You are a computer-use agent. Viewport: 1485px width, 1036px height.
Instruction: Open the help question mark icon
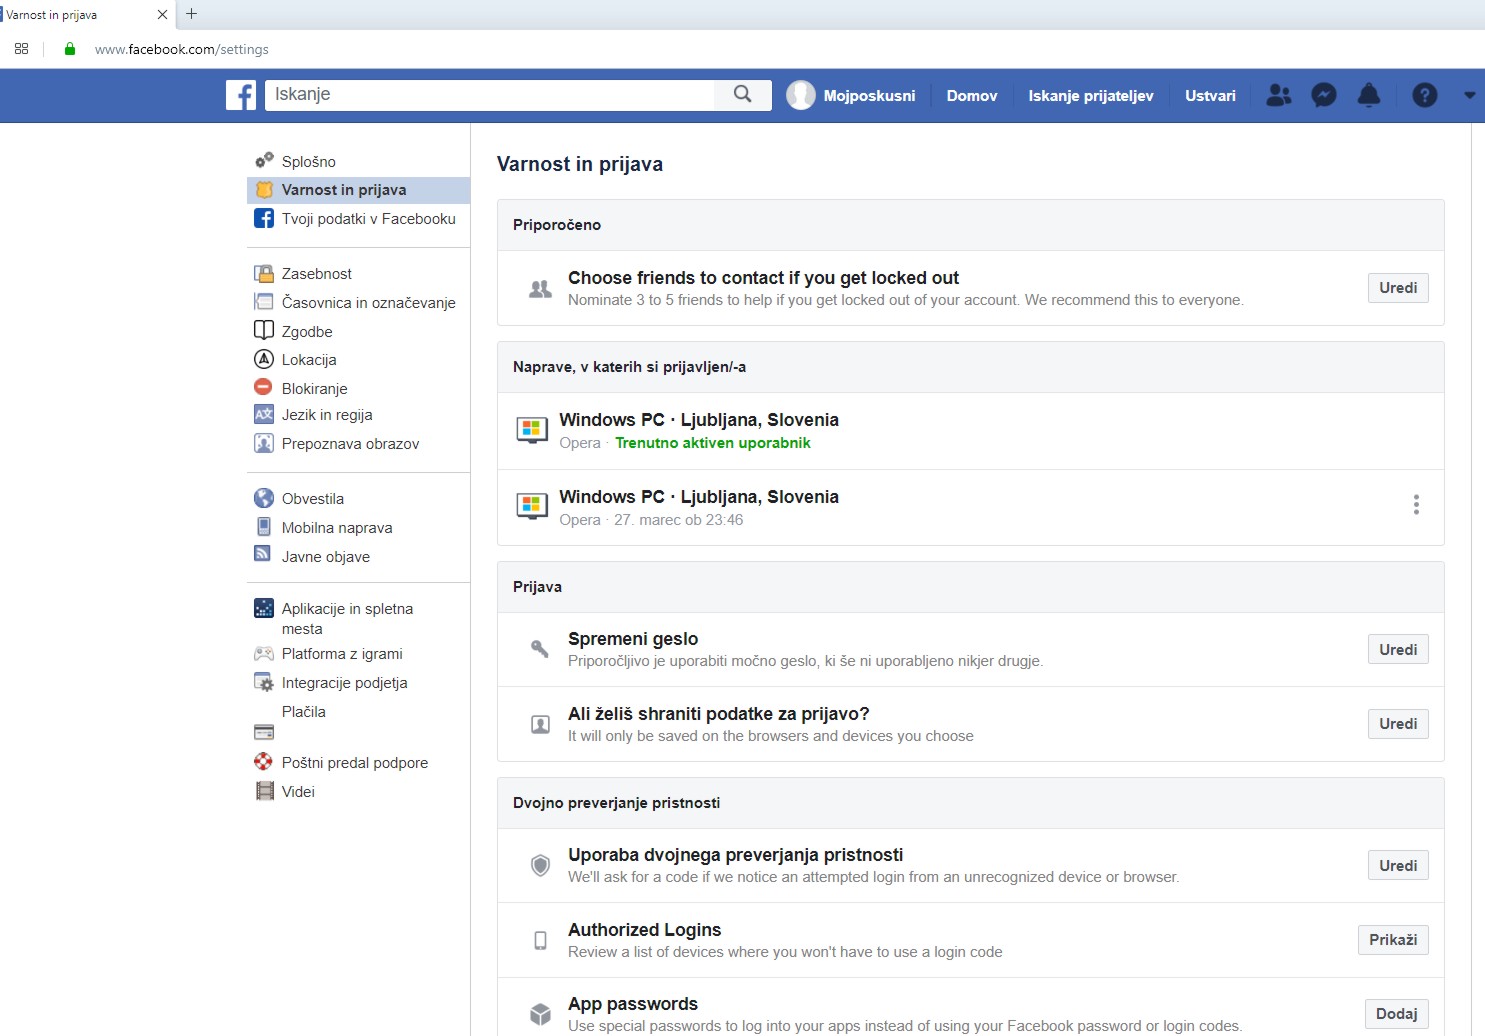[1424, 95]
